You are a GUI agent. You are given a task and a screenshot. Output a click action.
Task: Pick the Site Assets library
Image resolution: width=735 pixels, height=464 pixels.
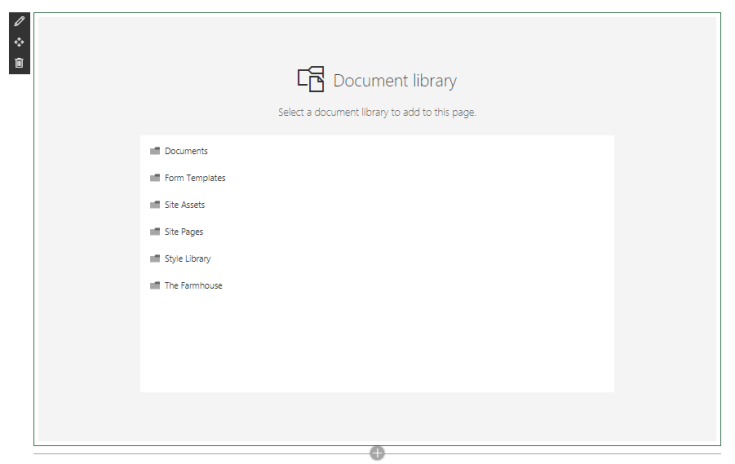pyautogui.click(x=185, y=205)
